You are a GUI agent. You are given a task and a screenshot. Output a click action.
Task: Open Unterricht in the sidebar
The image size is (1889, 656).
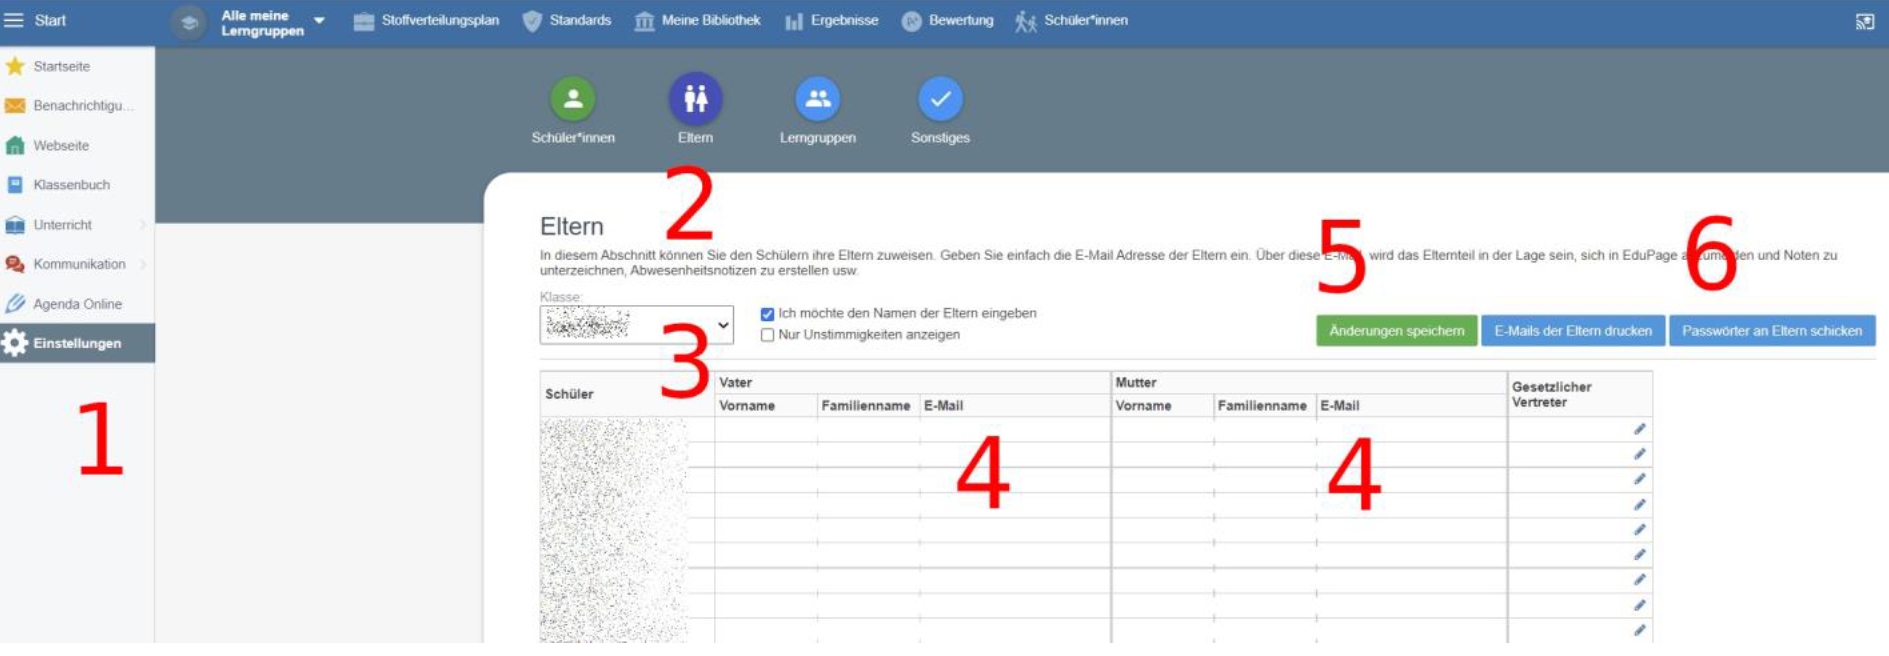pos(77,225)
